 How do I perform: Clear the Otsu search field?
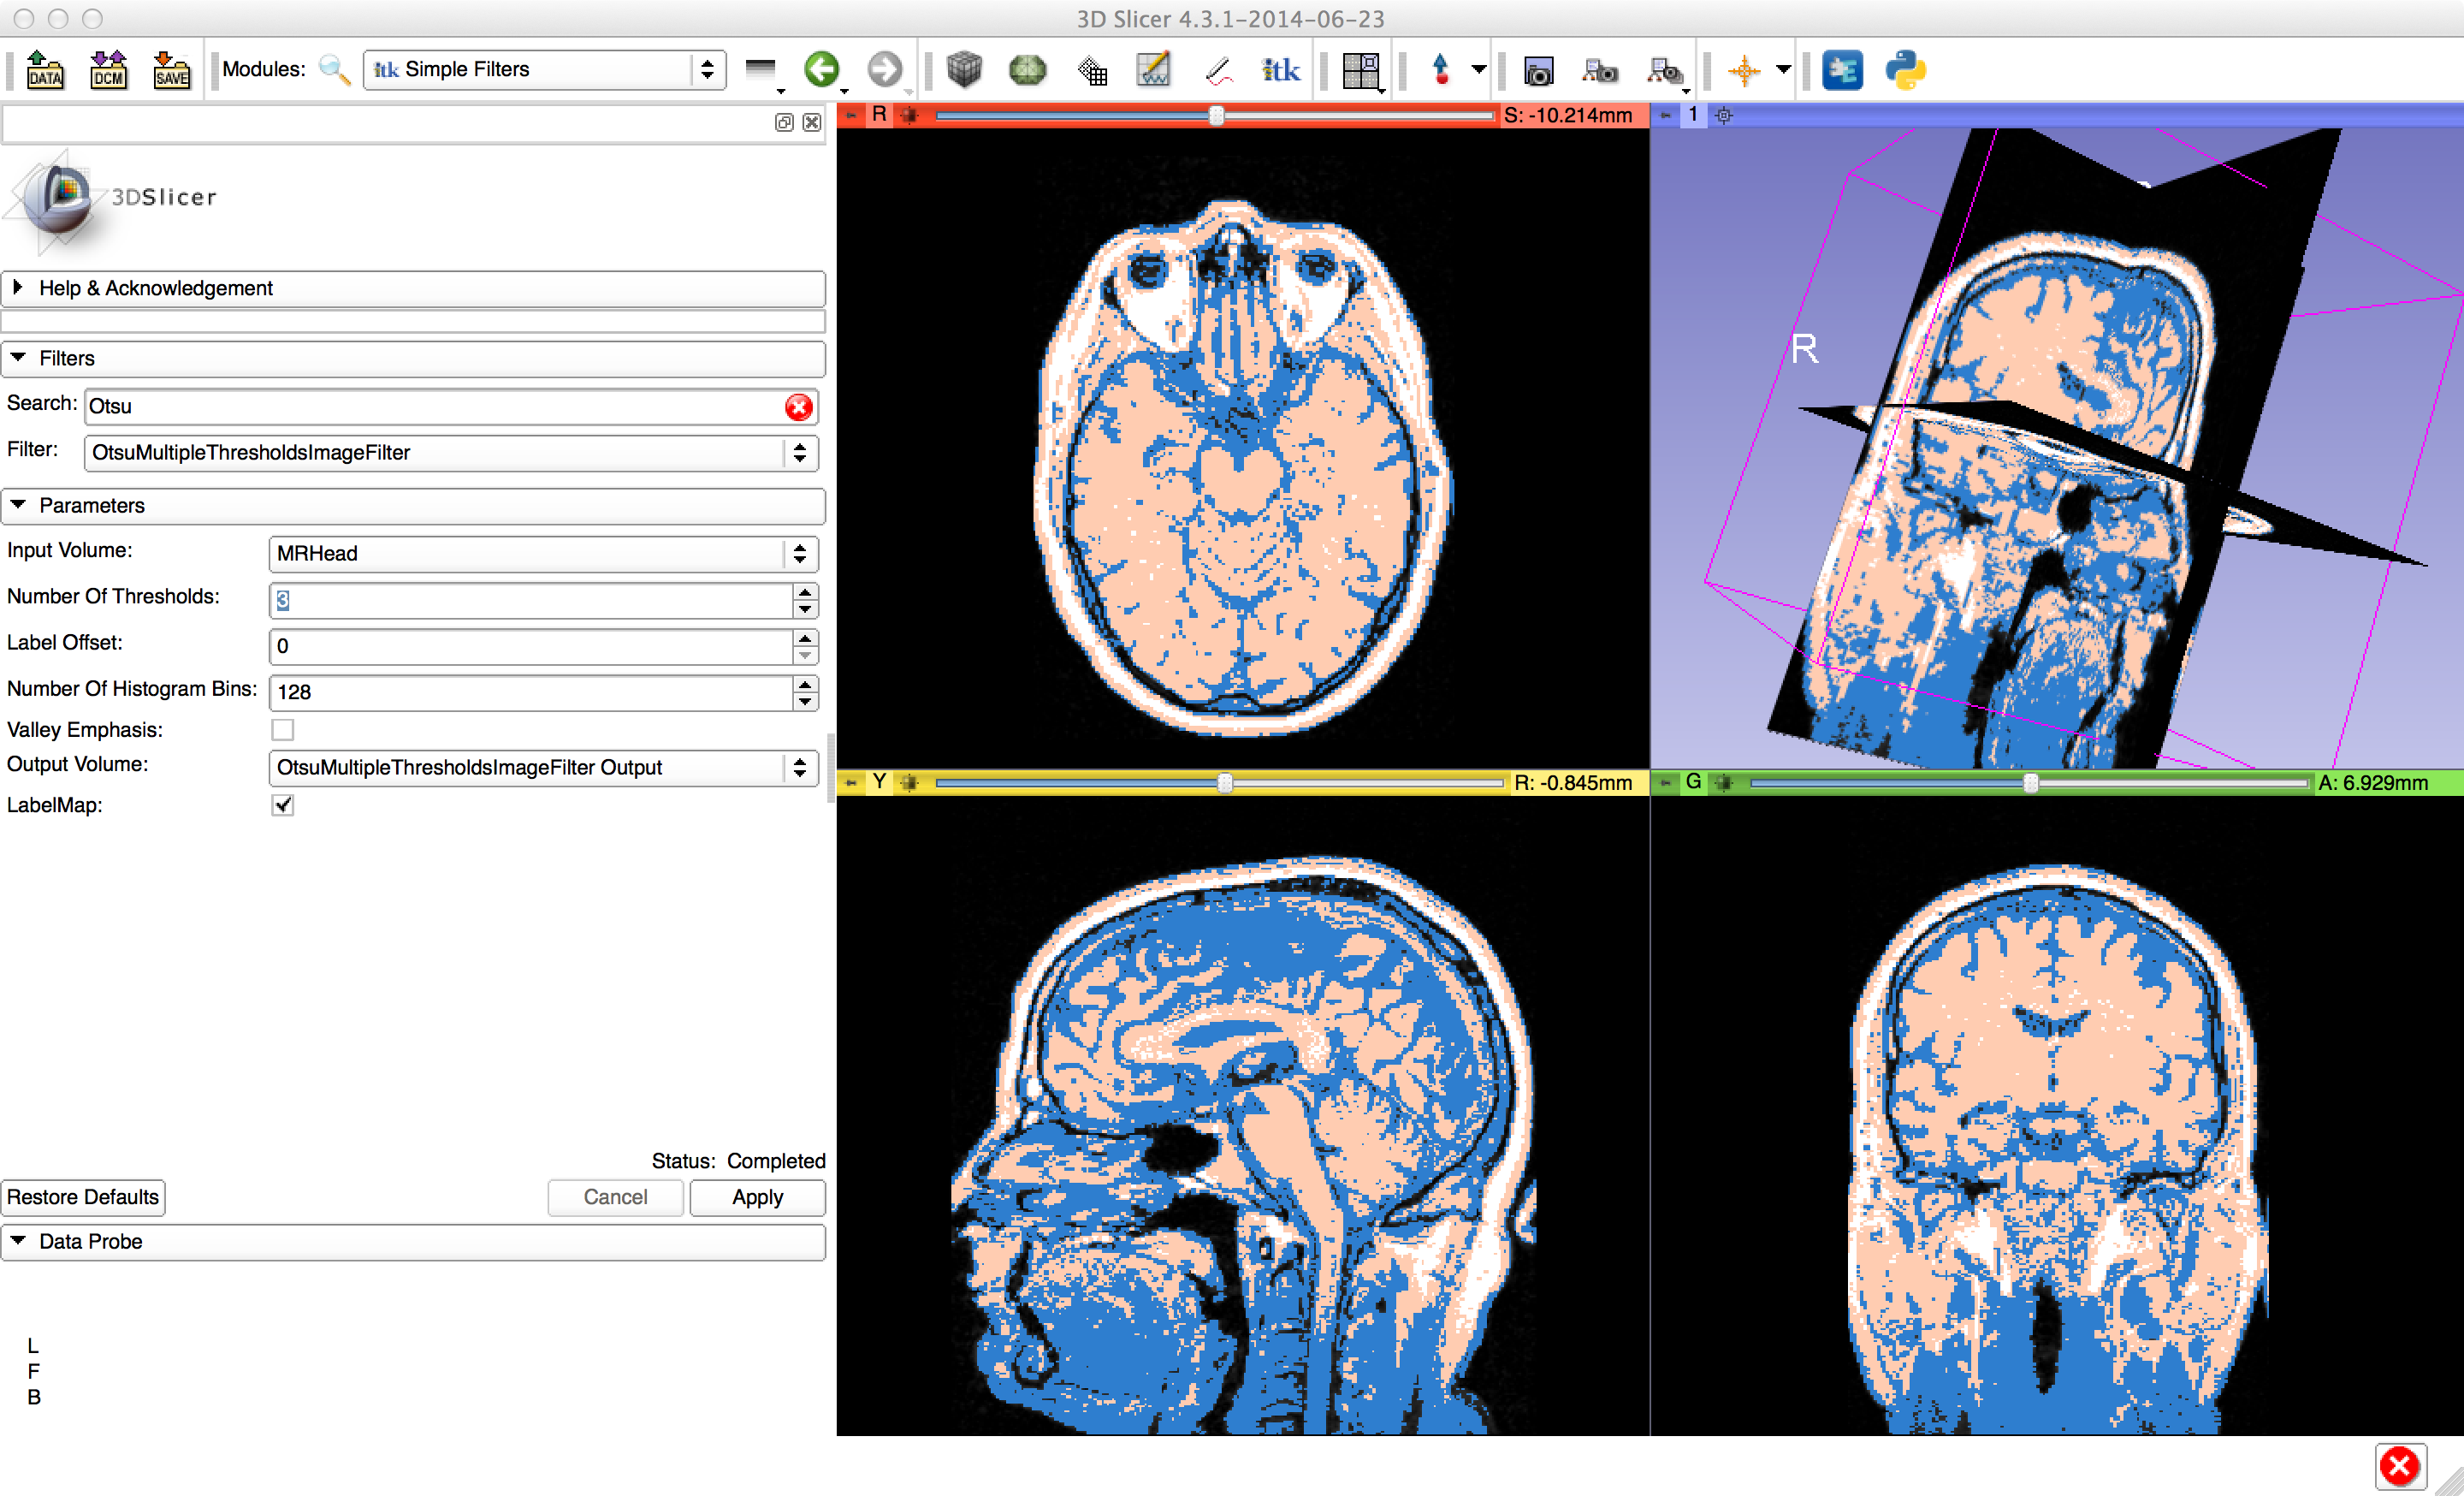click(798, 407)
